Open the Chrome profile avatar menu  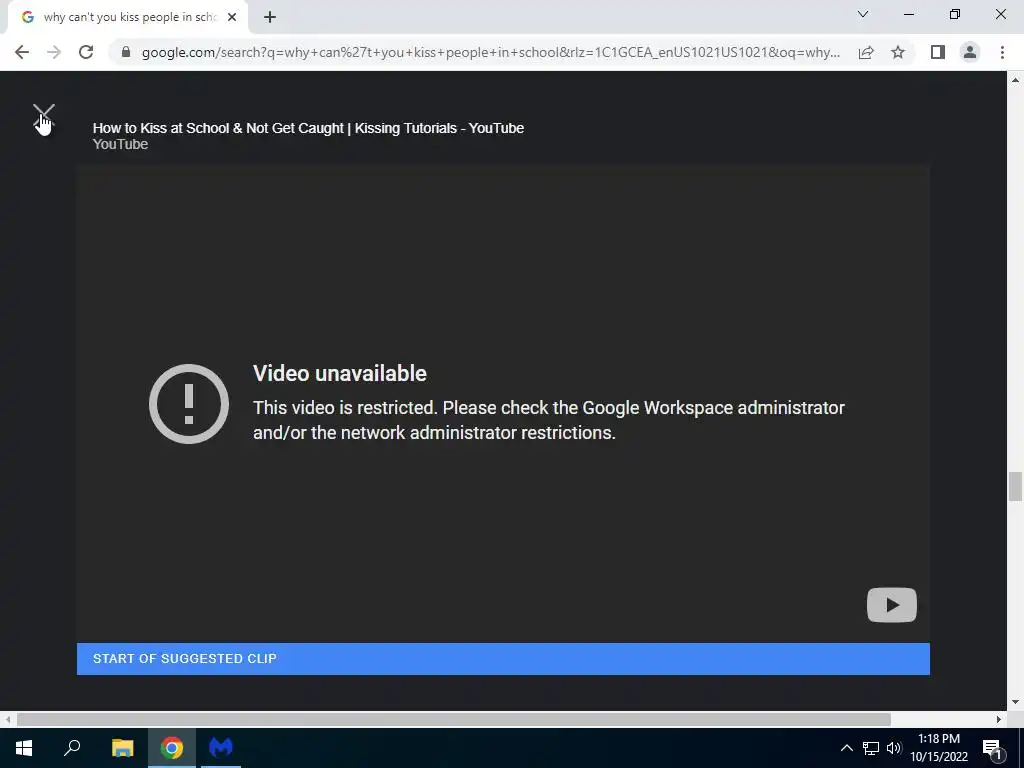(x=970, y=52)
